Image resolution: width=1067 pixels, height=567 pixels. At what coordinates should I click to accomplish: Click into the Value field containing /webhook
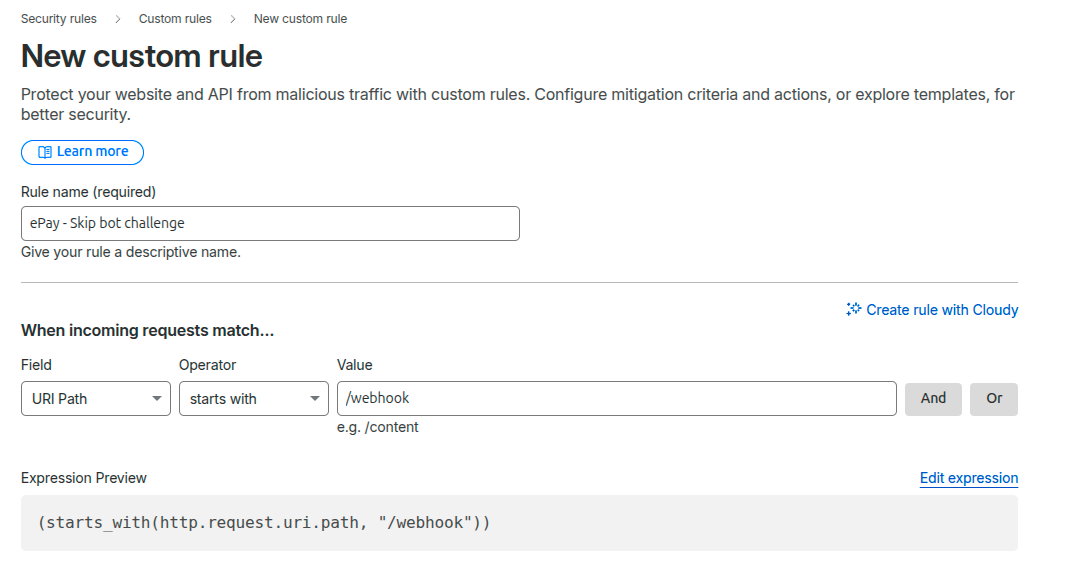pos(616,398)
